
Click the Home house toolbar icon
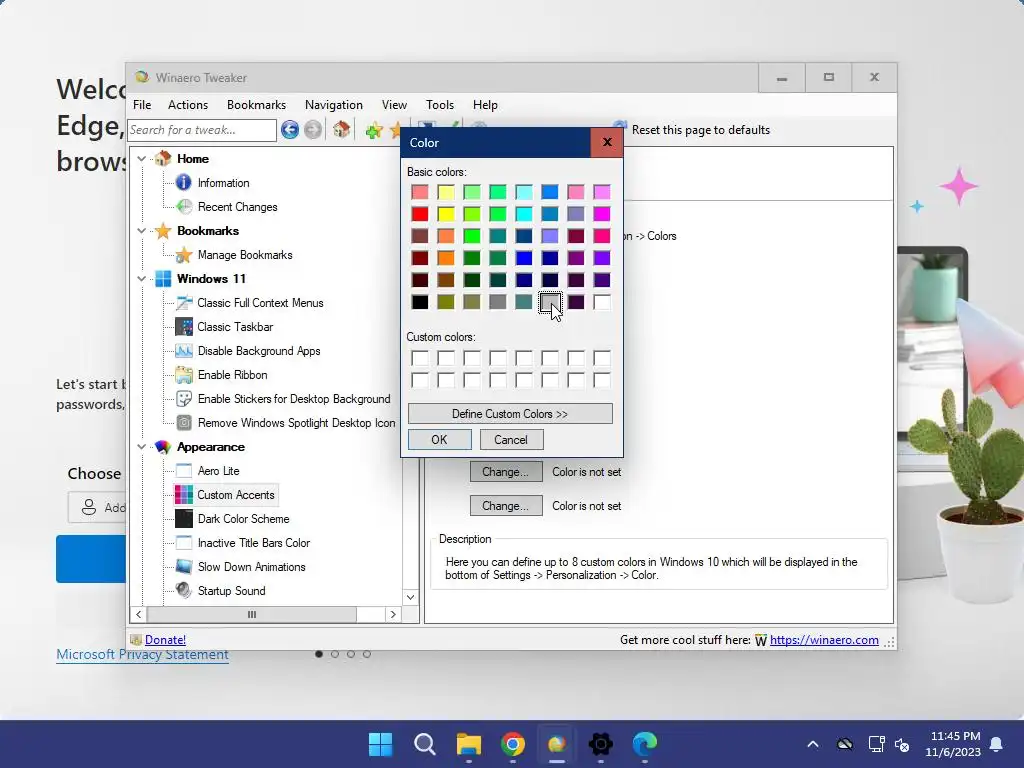click(341, 129)
